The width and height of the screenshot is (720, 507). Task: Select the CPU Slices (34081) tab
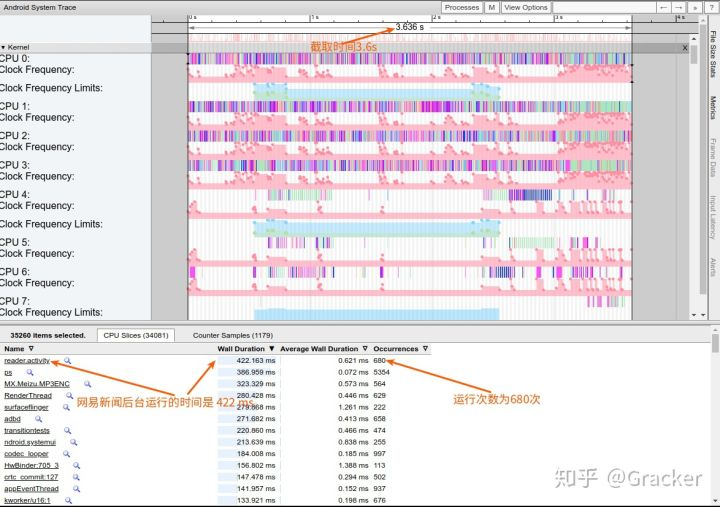click(x=136, y=335)
